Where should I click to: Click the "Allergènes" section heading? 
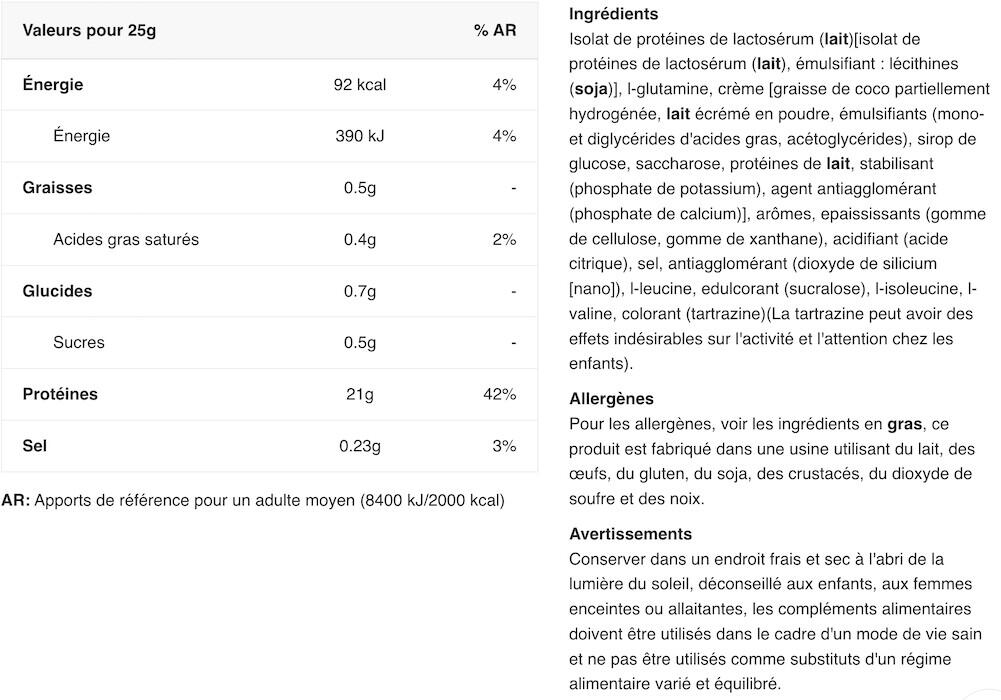(611, 399)
